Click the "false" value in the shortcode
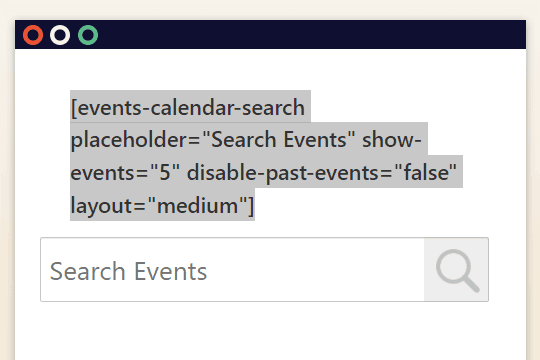 425,172
